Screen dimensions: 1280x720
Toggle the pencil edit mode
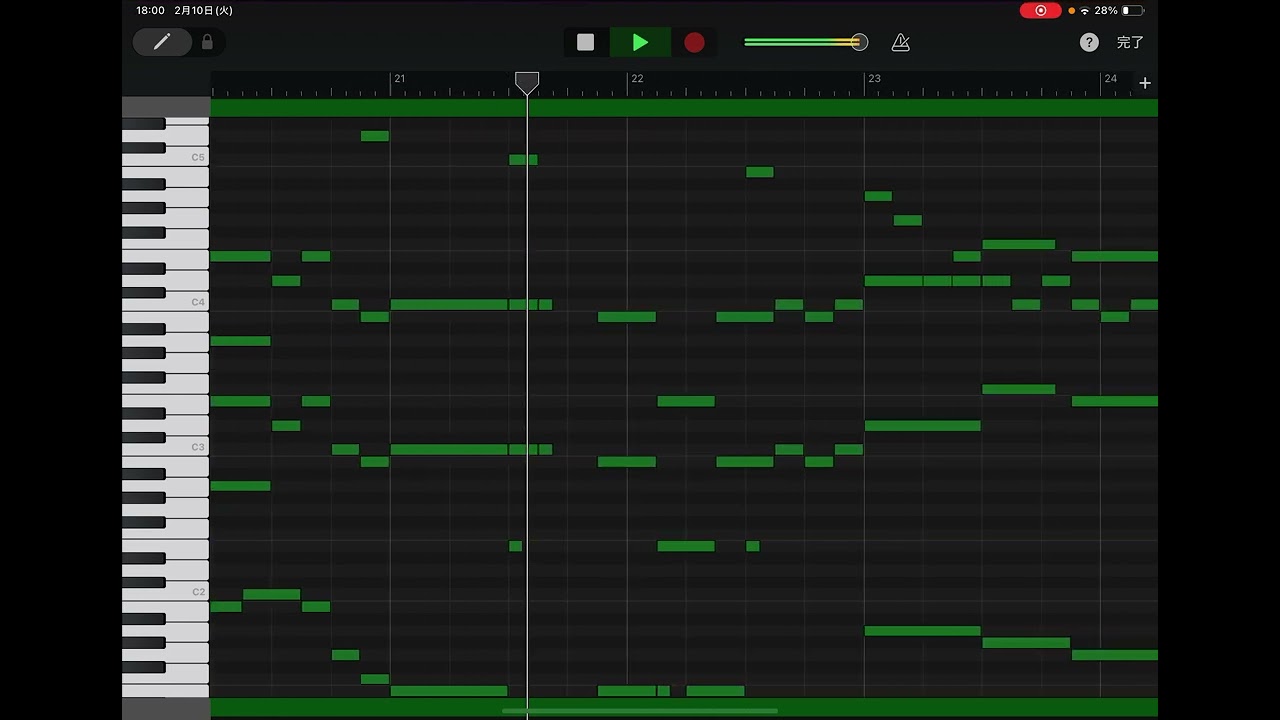(x=162, y=42)
